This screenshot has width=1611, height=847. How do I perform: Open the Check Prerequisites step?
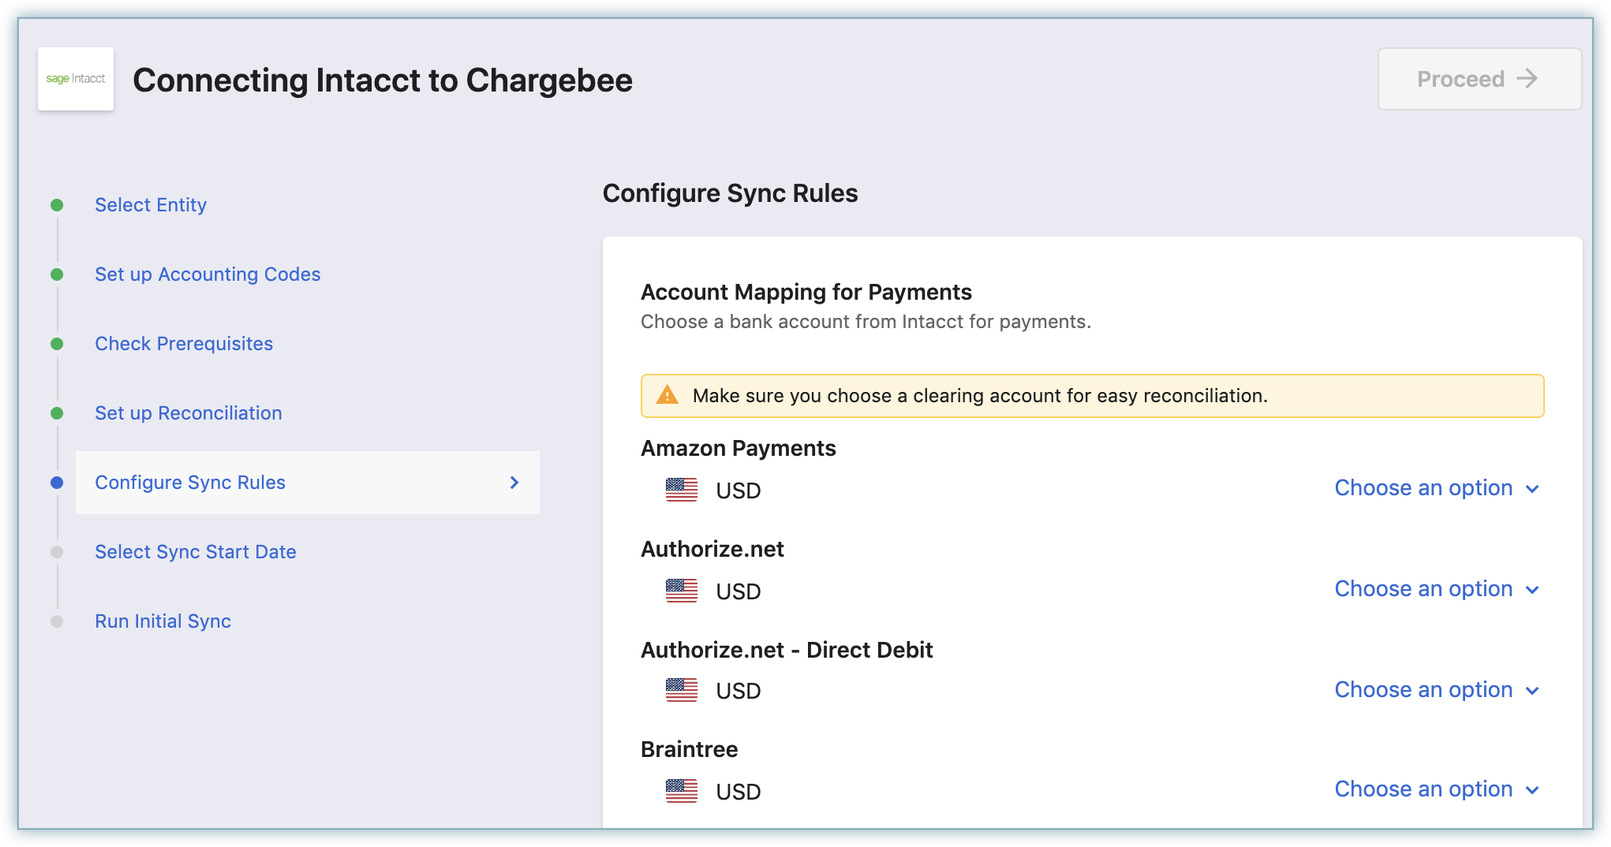coord(184,344)
